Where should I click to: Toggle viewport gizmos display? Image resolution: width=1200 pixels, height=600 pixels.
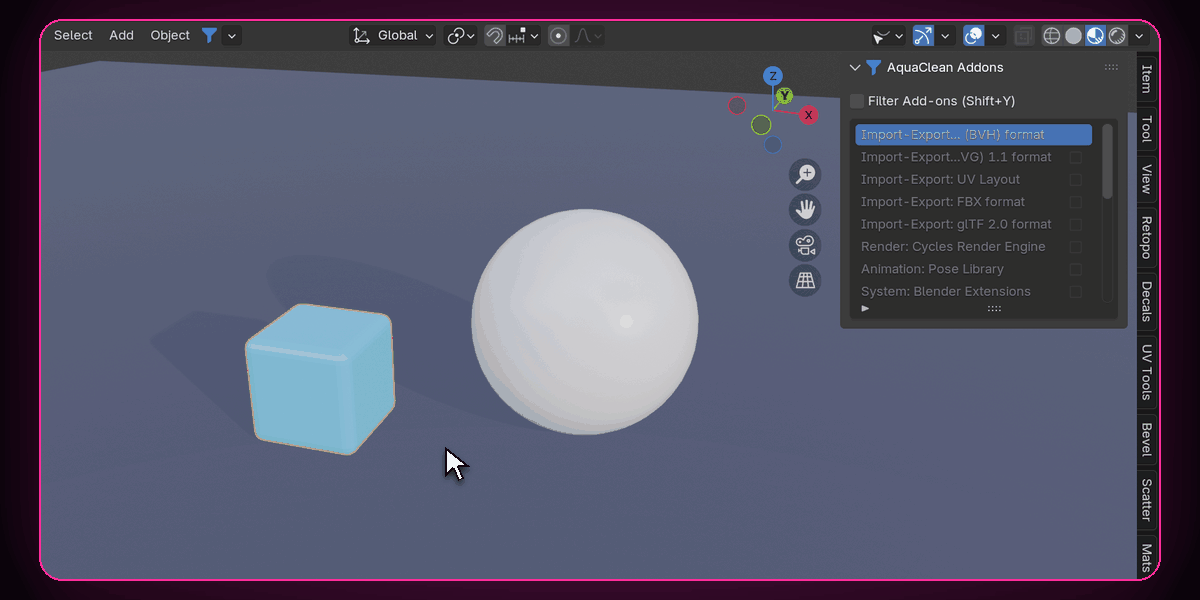923,35
